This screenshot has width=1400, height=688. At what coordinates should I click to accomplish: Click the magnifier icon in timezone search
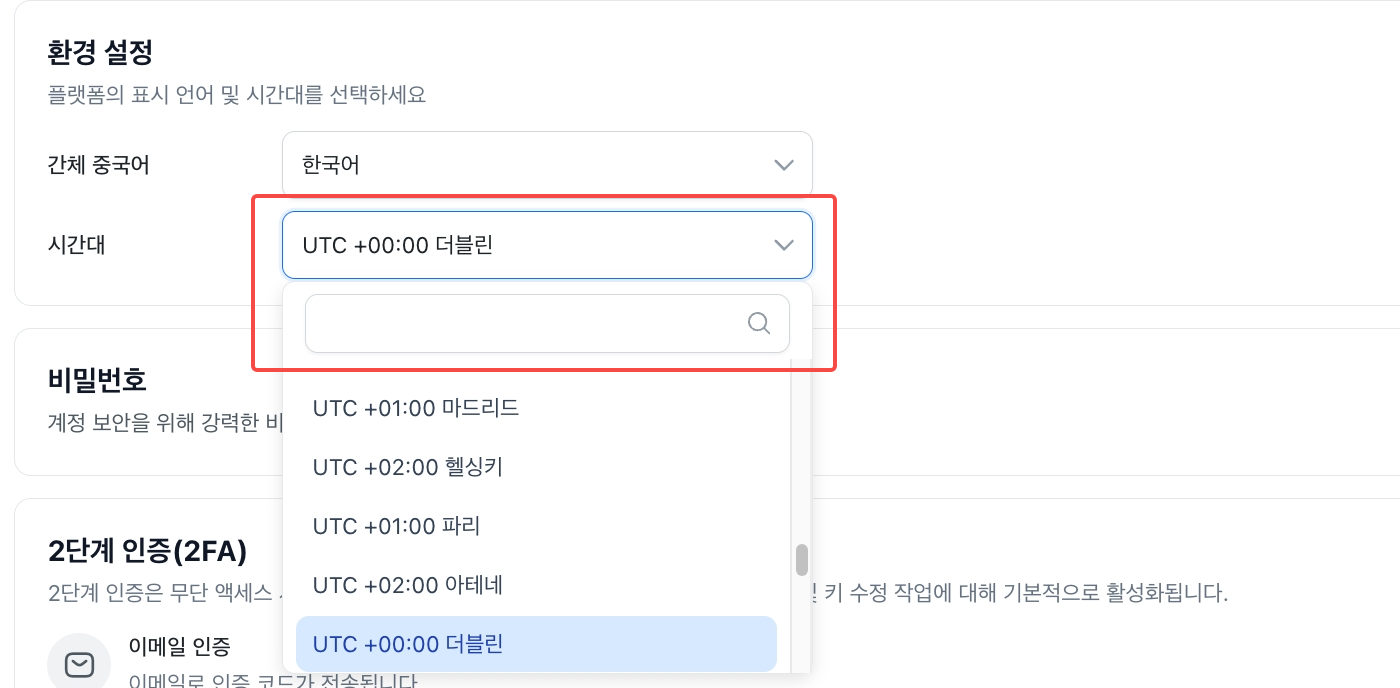[x=759, y=323]
